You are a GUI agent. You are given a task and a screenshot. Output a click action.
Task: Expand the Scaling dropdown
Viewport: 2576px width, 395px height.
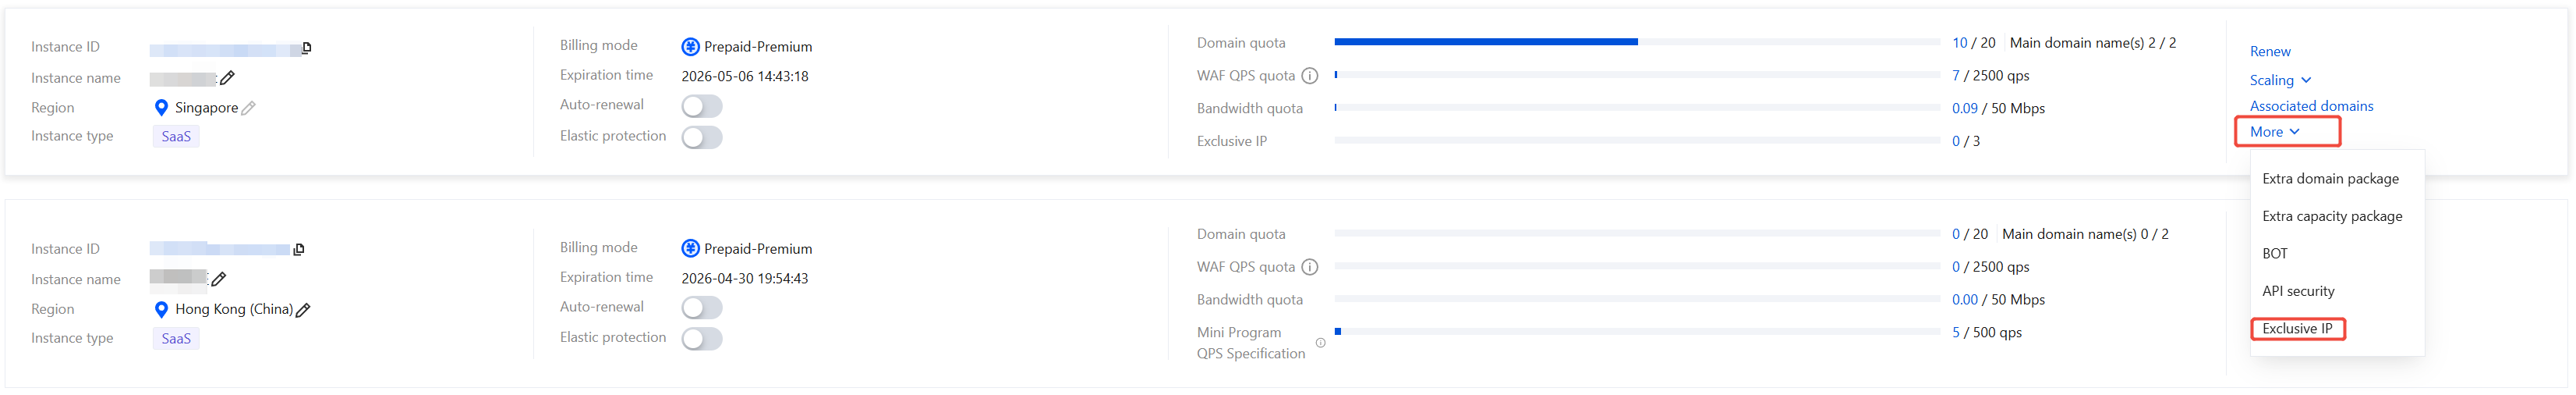coord(2280,81)
